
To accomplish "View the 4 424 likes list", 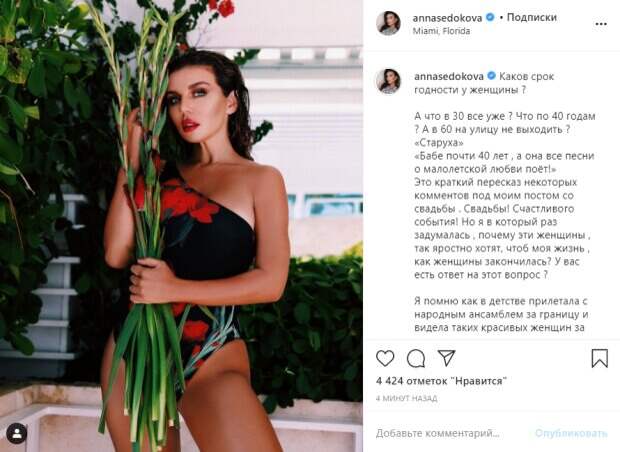I will coord(441,381).
